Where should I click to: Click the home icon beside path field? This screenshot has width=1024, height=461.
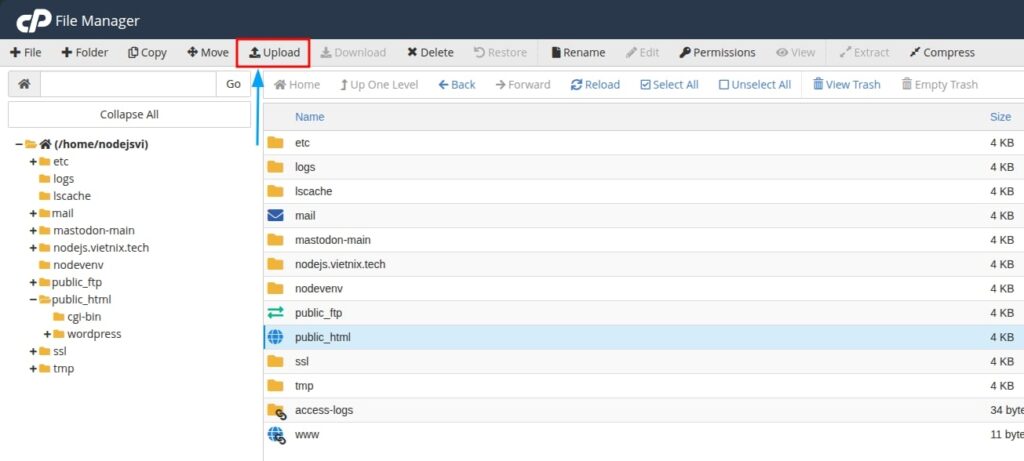click(x=24, y=84)
